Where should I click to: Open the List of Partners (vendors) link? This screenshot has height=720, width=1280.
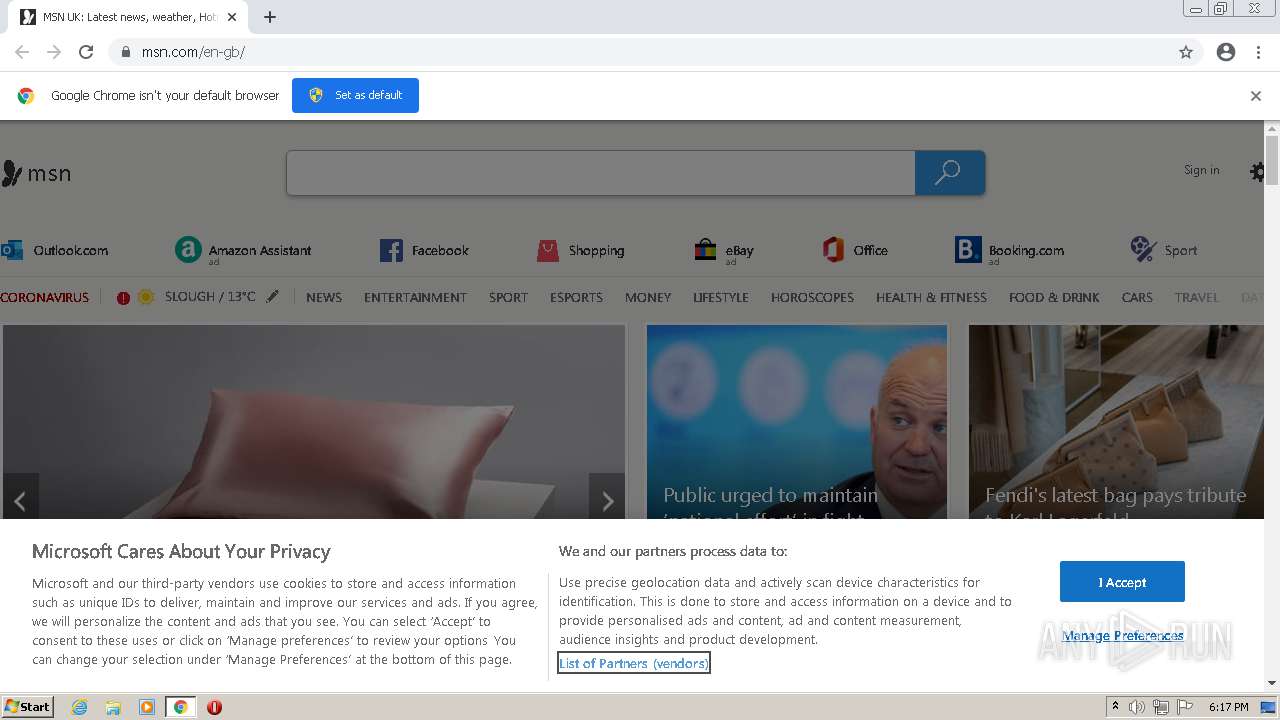point(634,663)
